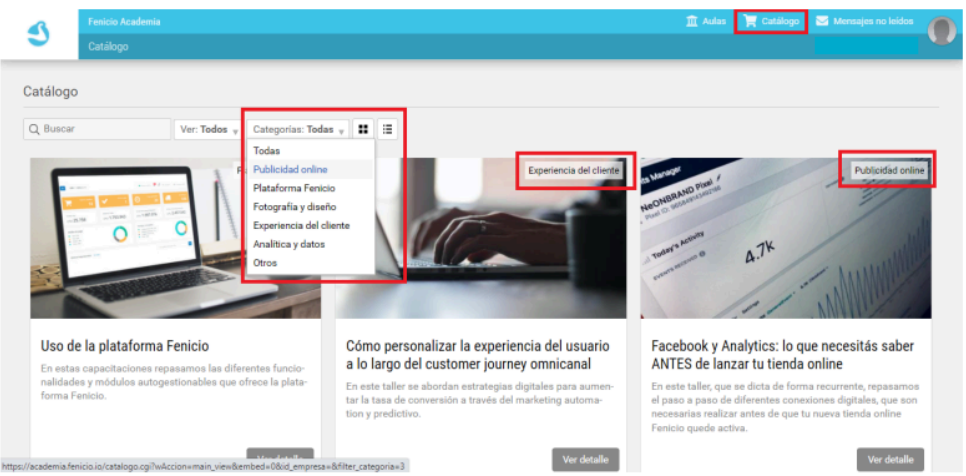966x476 pixels.
Task: Choose Analítica y datos category
Action: pos(289,244)
